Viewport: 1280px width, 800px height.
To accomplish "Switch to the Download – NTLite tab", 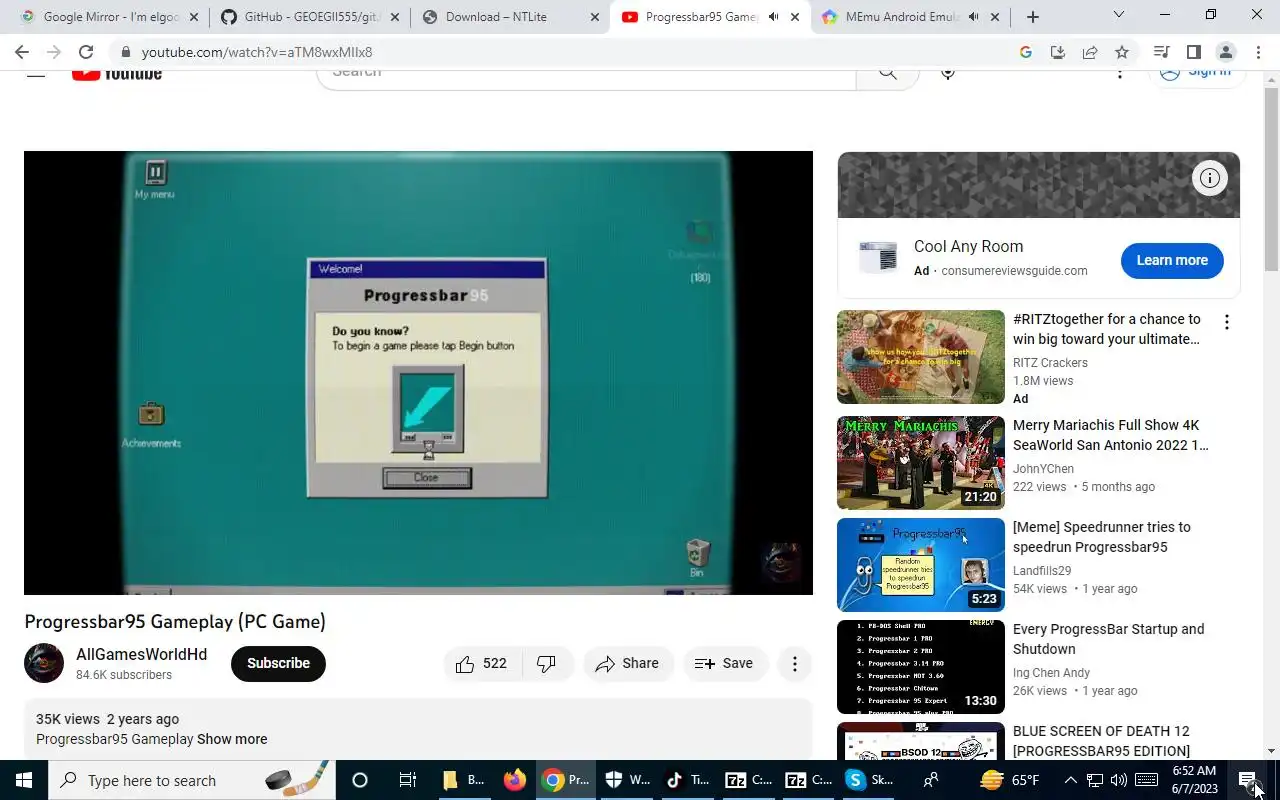I will [x=510, y=17].
